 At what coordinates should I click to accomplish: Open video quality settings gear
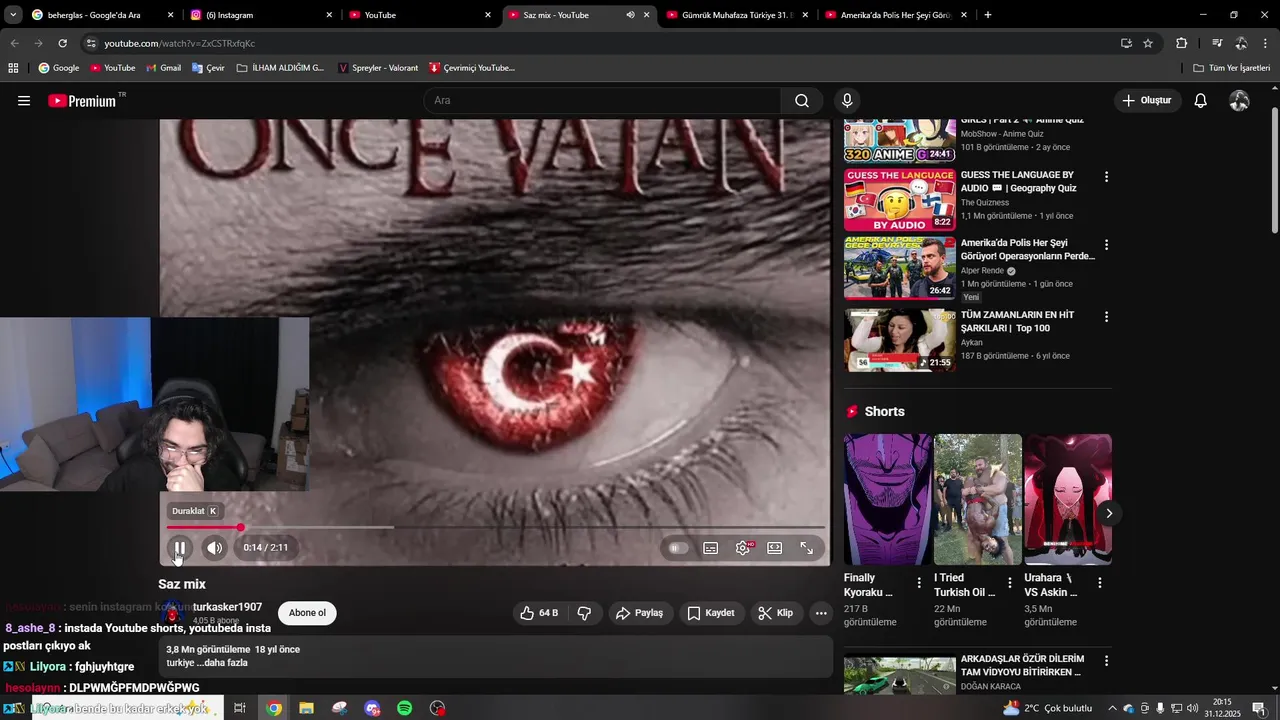point(743,548)
